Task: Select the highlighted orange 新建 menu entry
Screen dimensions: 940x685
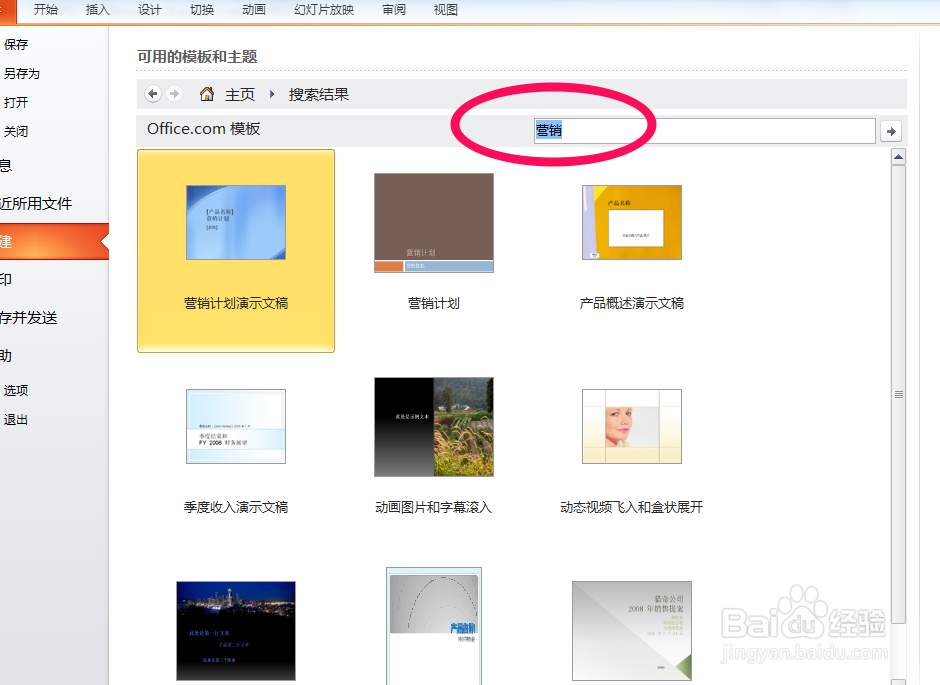Action: (54, 242)
